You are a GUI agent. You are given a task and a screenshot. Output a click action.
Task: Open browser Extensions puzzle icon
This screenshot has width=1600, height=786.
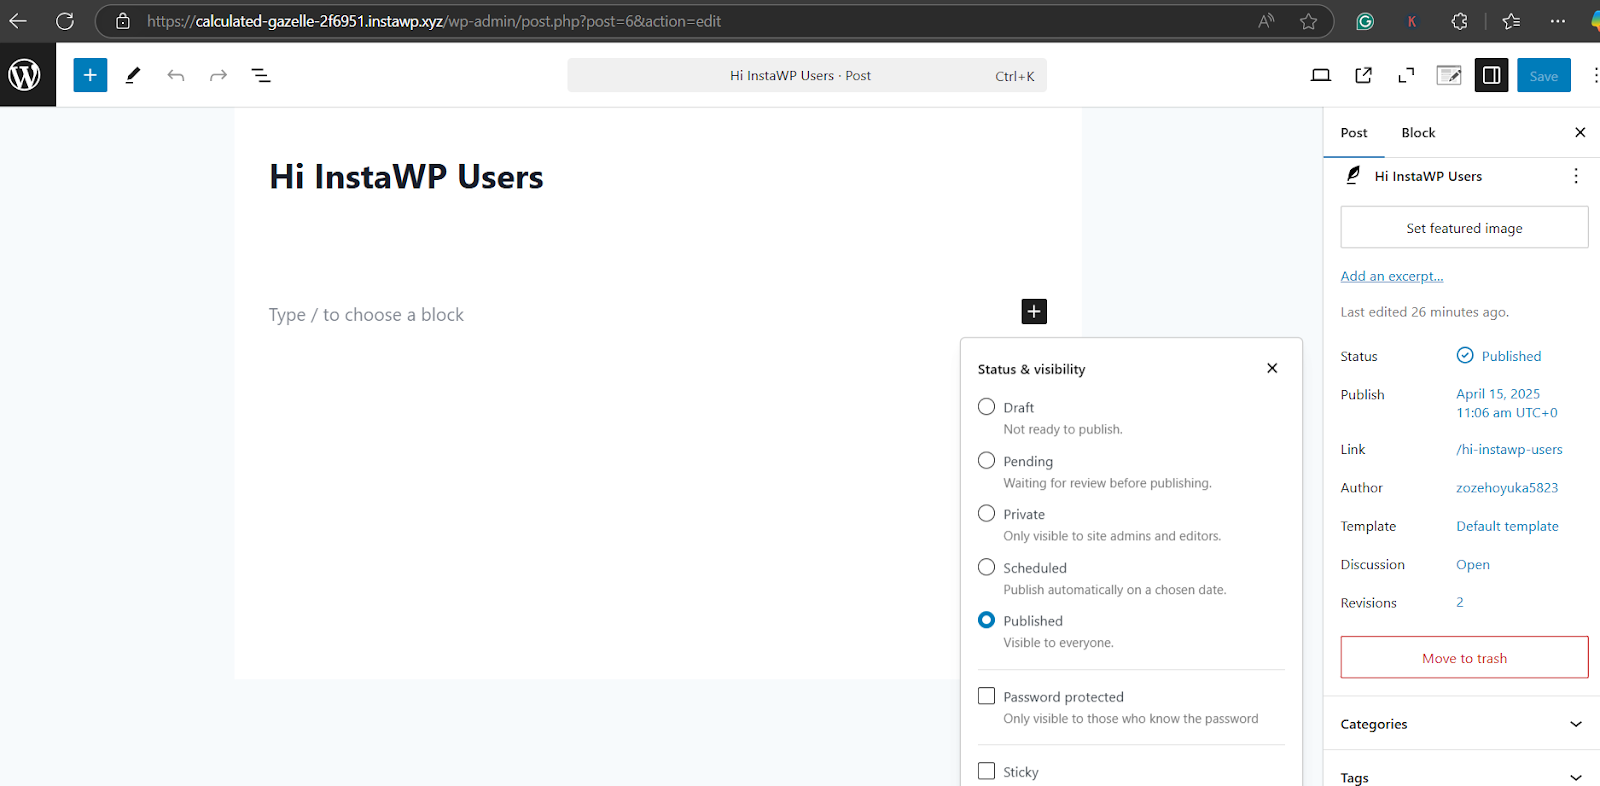[1459, 21]
